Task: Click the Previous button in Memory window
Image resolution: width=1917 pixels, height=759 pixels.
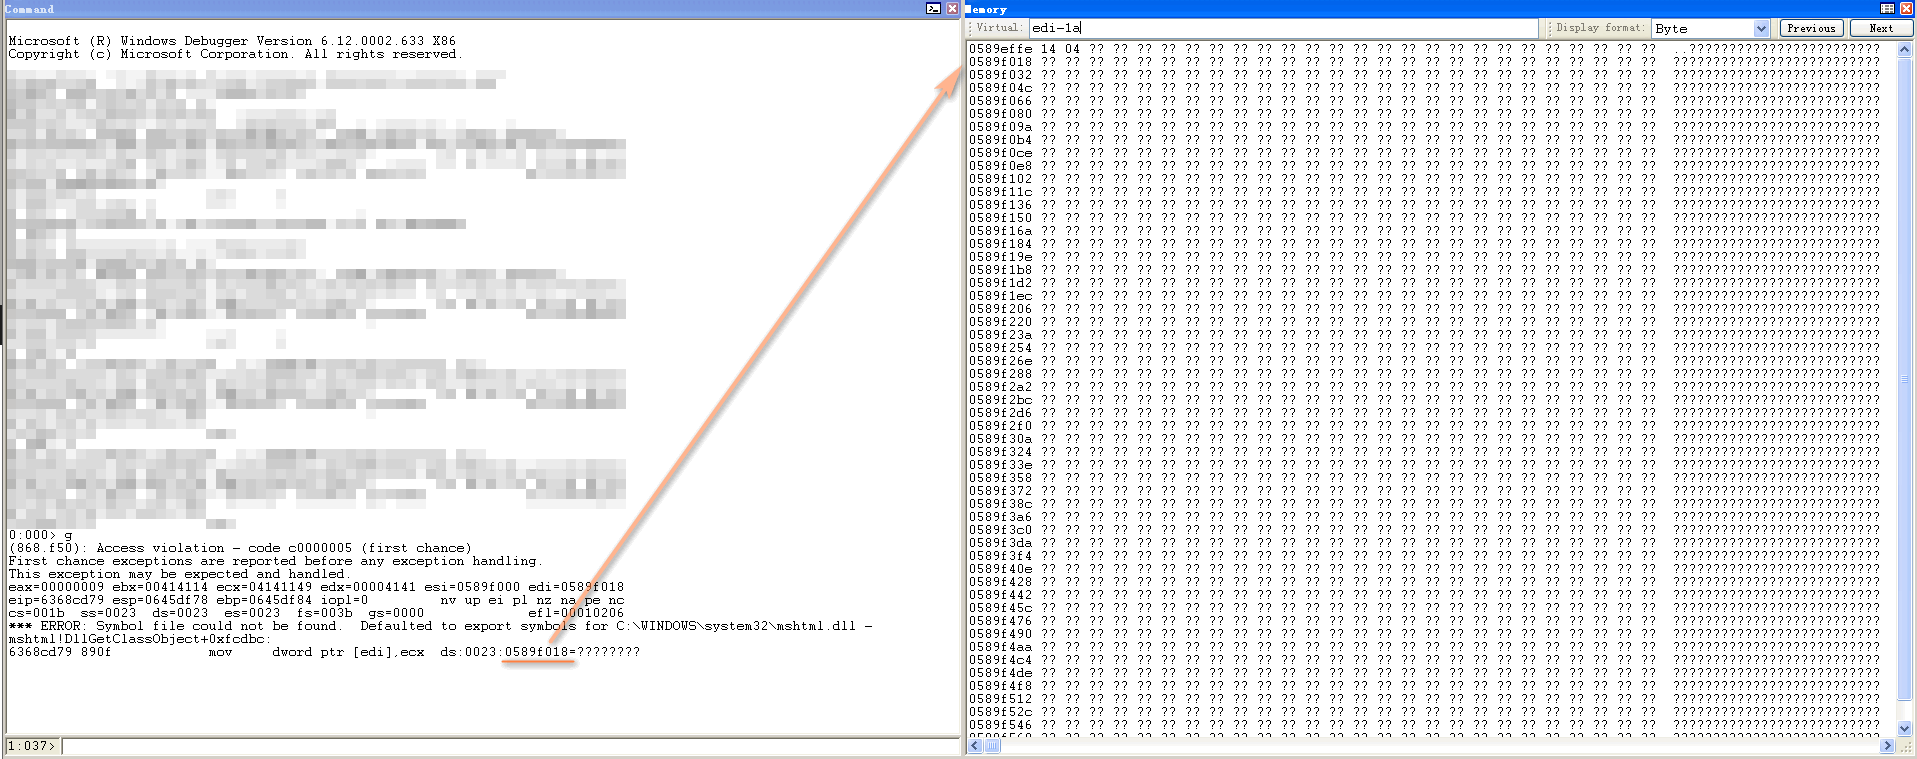Action: (1811, 28)
